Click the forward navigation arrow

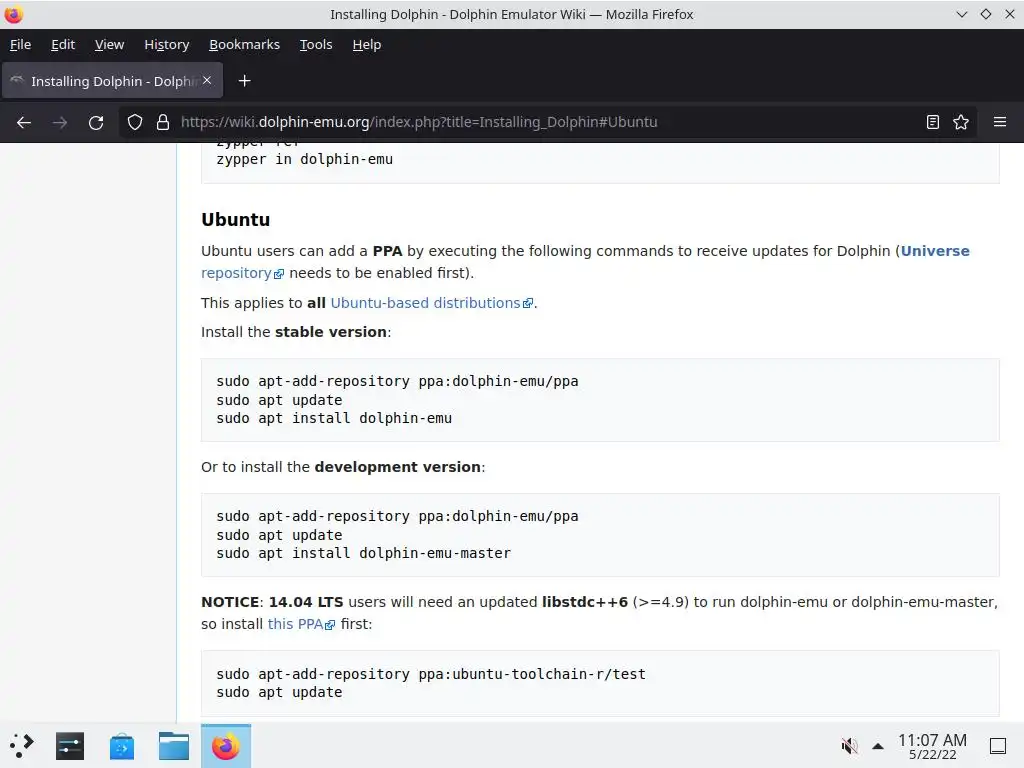(59, 122)
